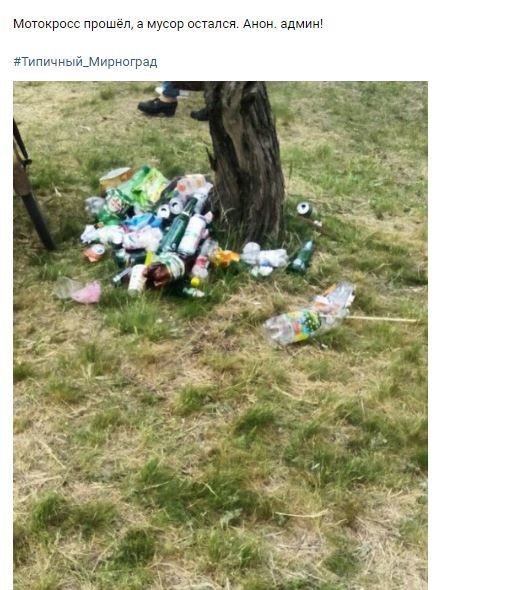506x590 pixels.
Task: Click the white cup at the pile's front
Action: pos(136,280)
